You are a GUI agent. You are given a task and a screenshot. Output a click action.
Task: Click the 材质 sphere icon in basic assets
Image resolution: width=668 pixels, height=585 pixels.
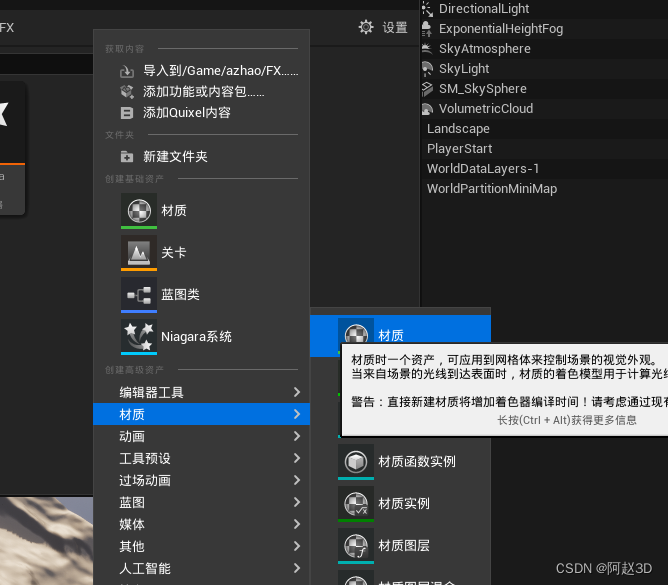[139, 210]
